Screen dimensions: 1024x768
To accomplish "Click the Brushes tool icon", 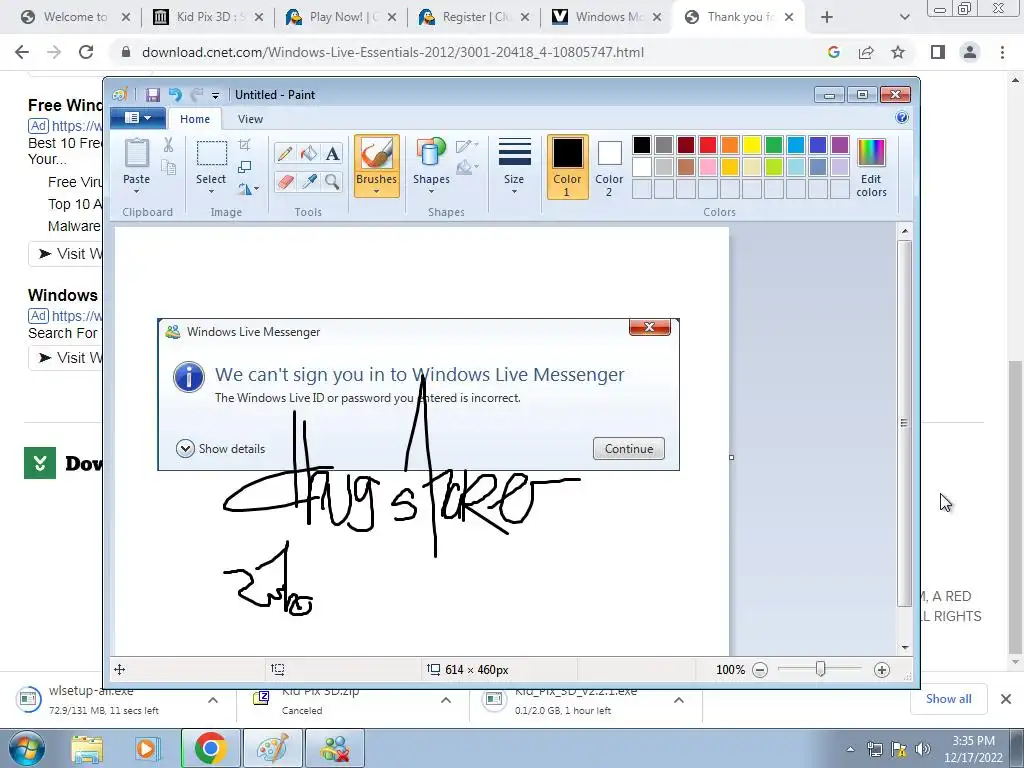I will click(x=376, y=154).
